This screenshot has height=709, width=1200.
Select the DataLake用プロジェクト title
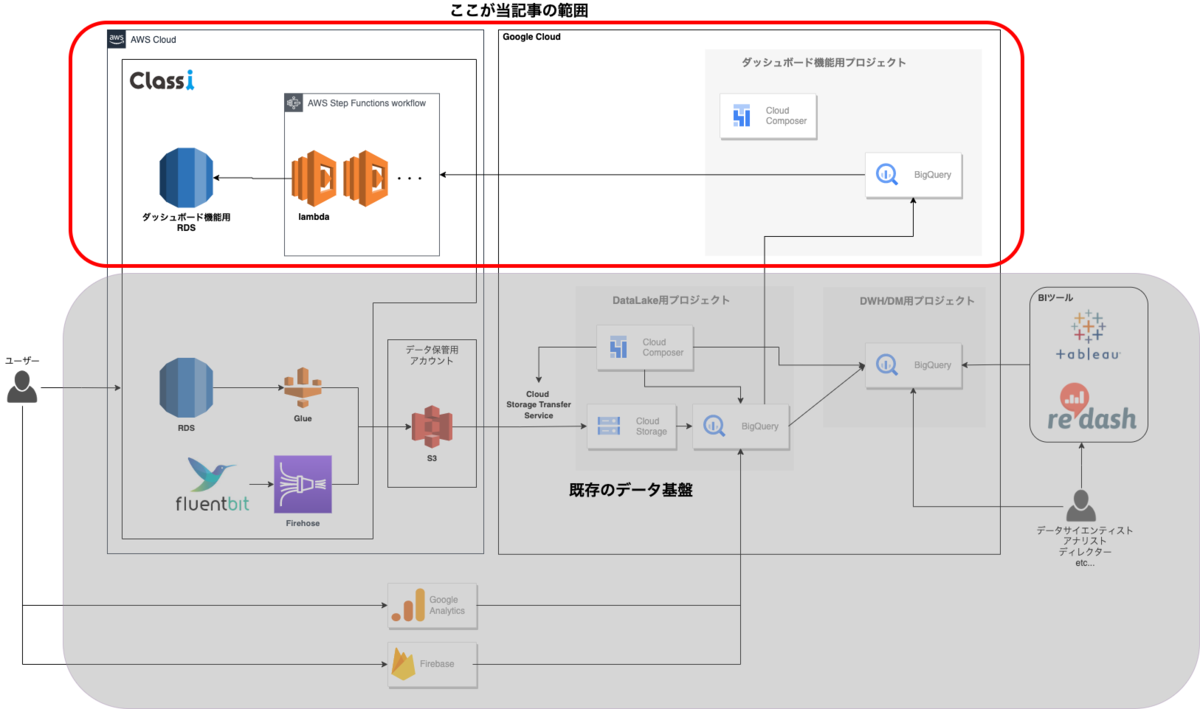coord(670,300)
